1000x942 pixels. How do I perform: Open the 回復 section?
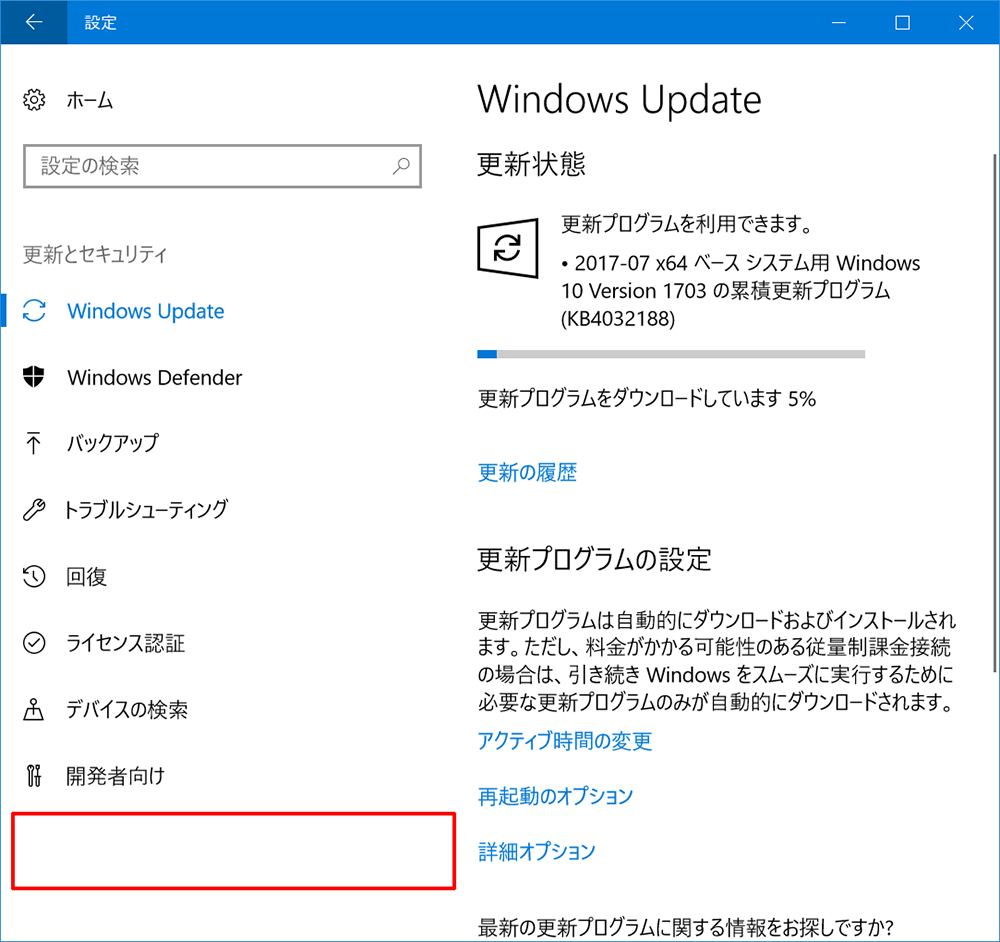coord(86,577)
